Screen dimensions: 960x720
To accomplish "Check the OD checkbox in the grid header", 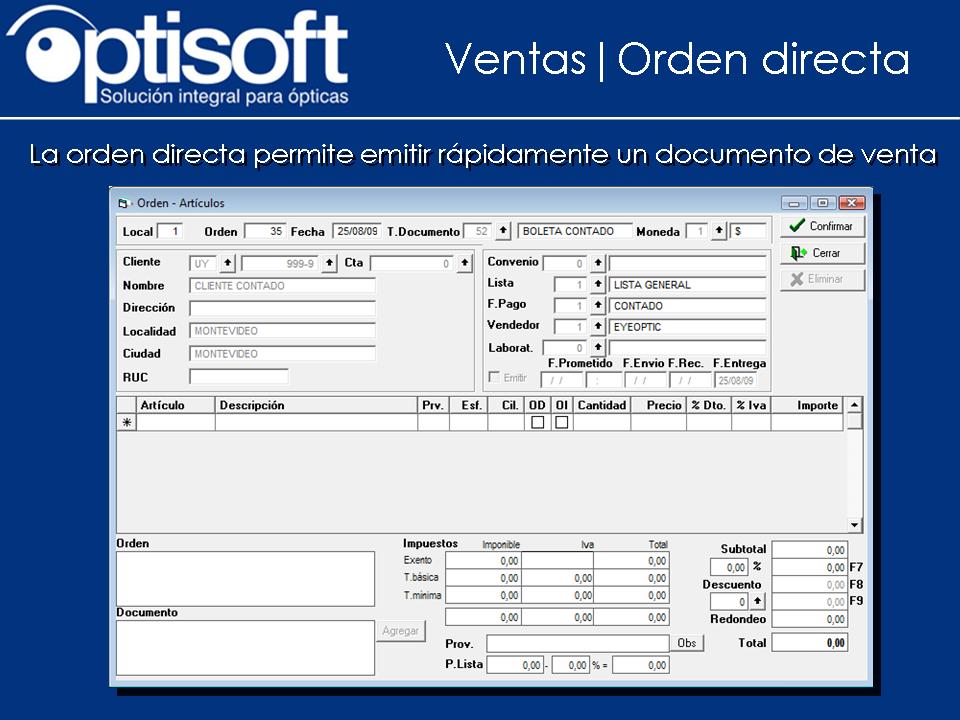I will pos(537,421).
